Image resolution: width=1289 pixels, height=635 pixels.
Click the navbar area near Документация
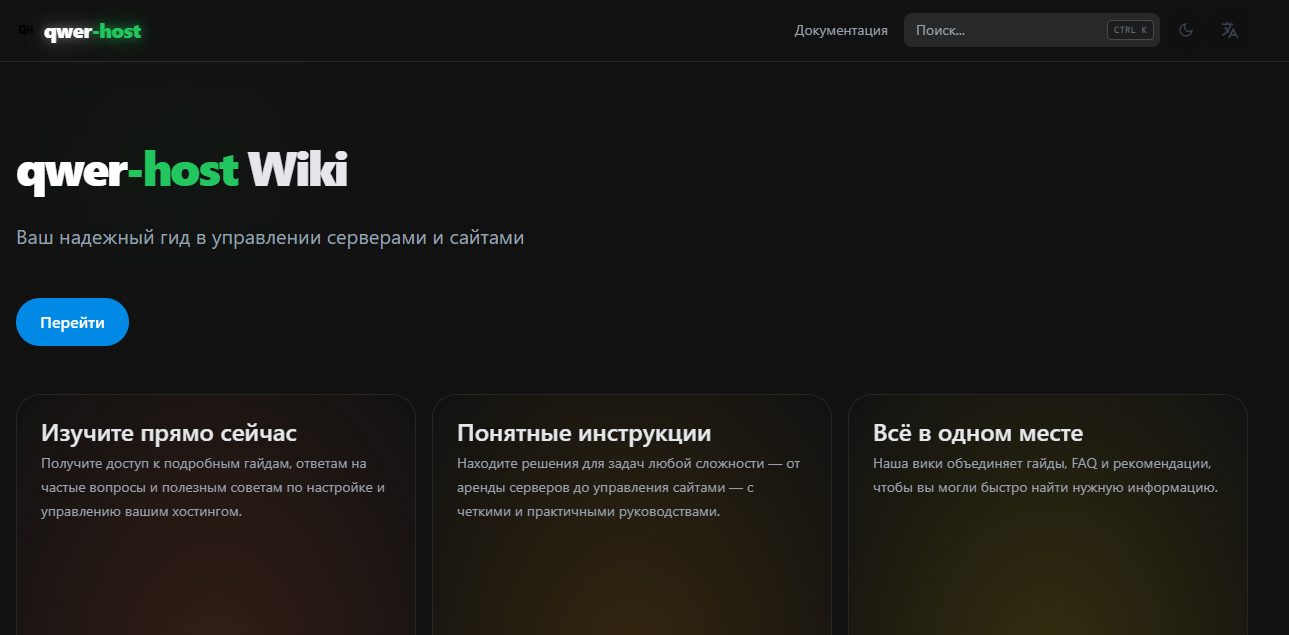[x=840, y=30]
